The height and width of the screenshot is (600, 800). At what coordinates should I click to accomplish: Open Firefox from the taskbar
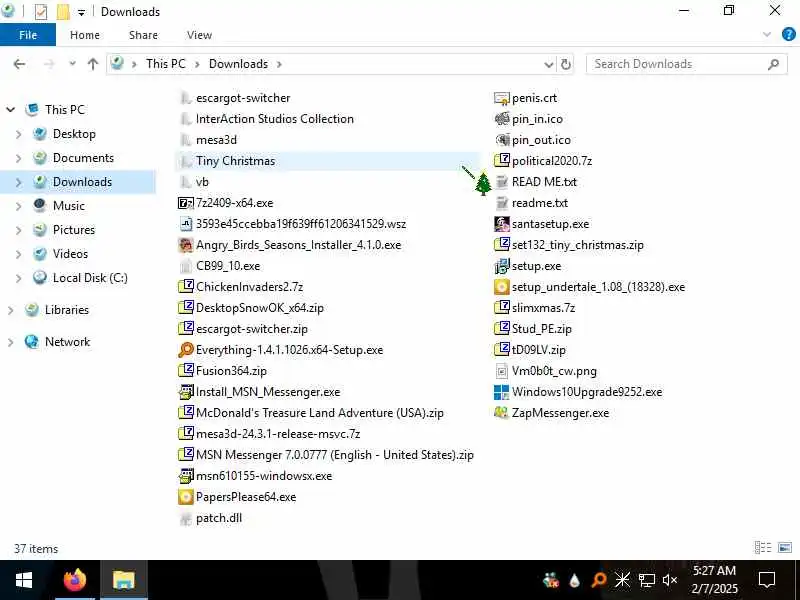pyautogui.click(x=75, y=580)
